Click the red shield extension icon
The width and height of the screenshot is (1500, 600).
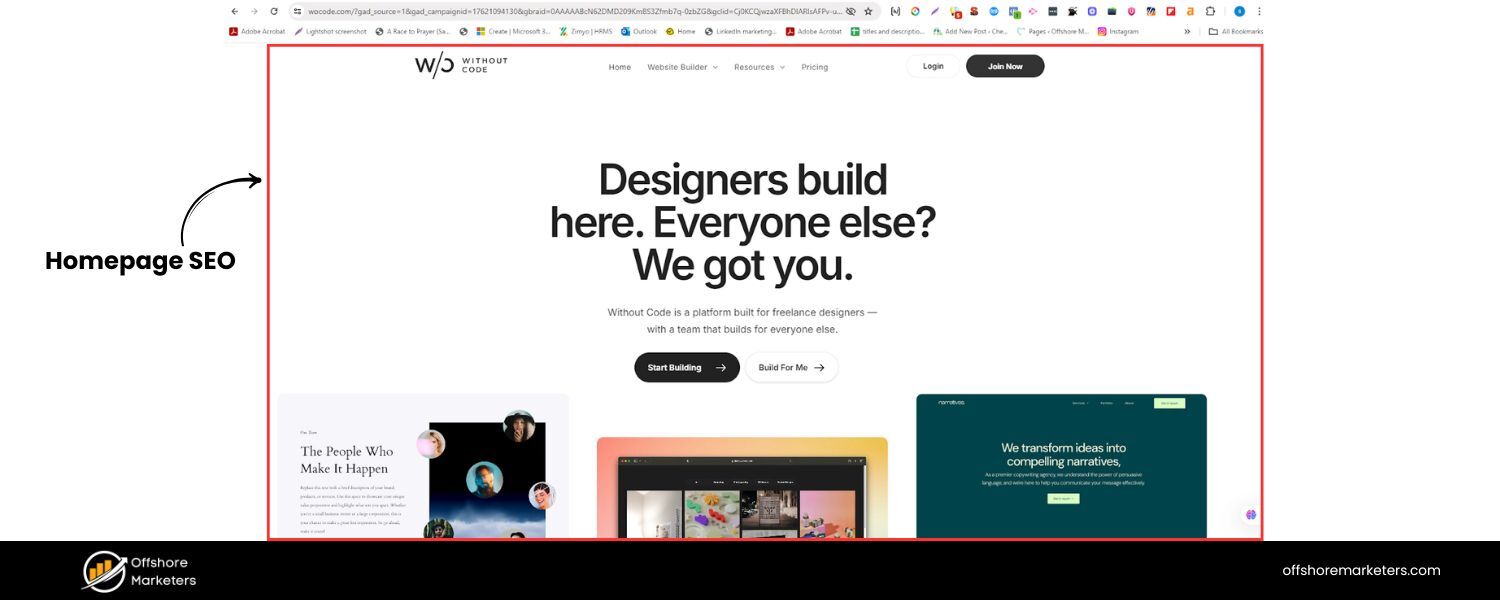[1130, 11]
